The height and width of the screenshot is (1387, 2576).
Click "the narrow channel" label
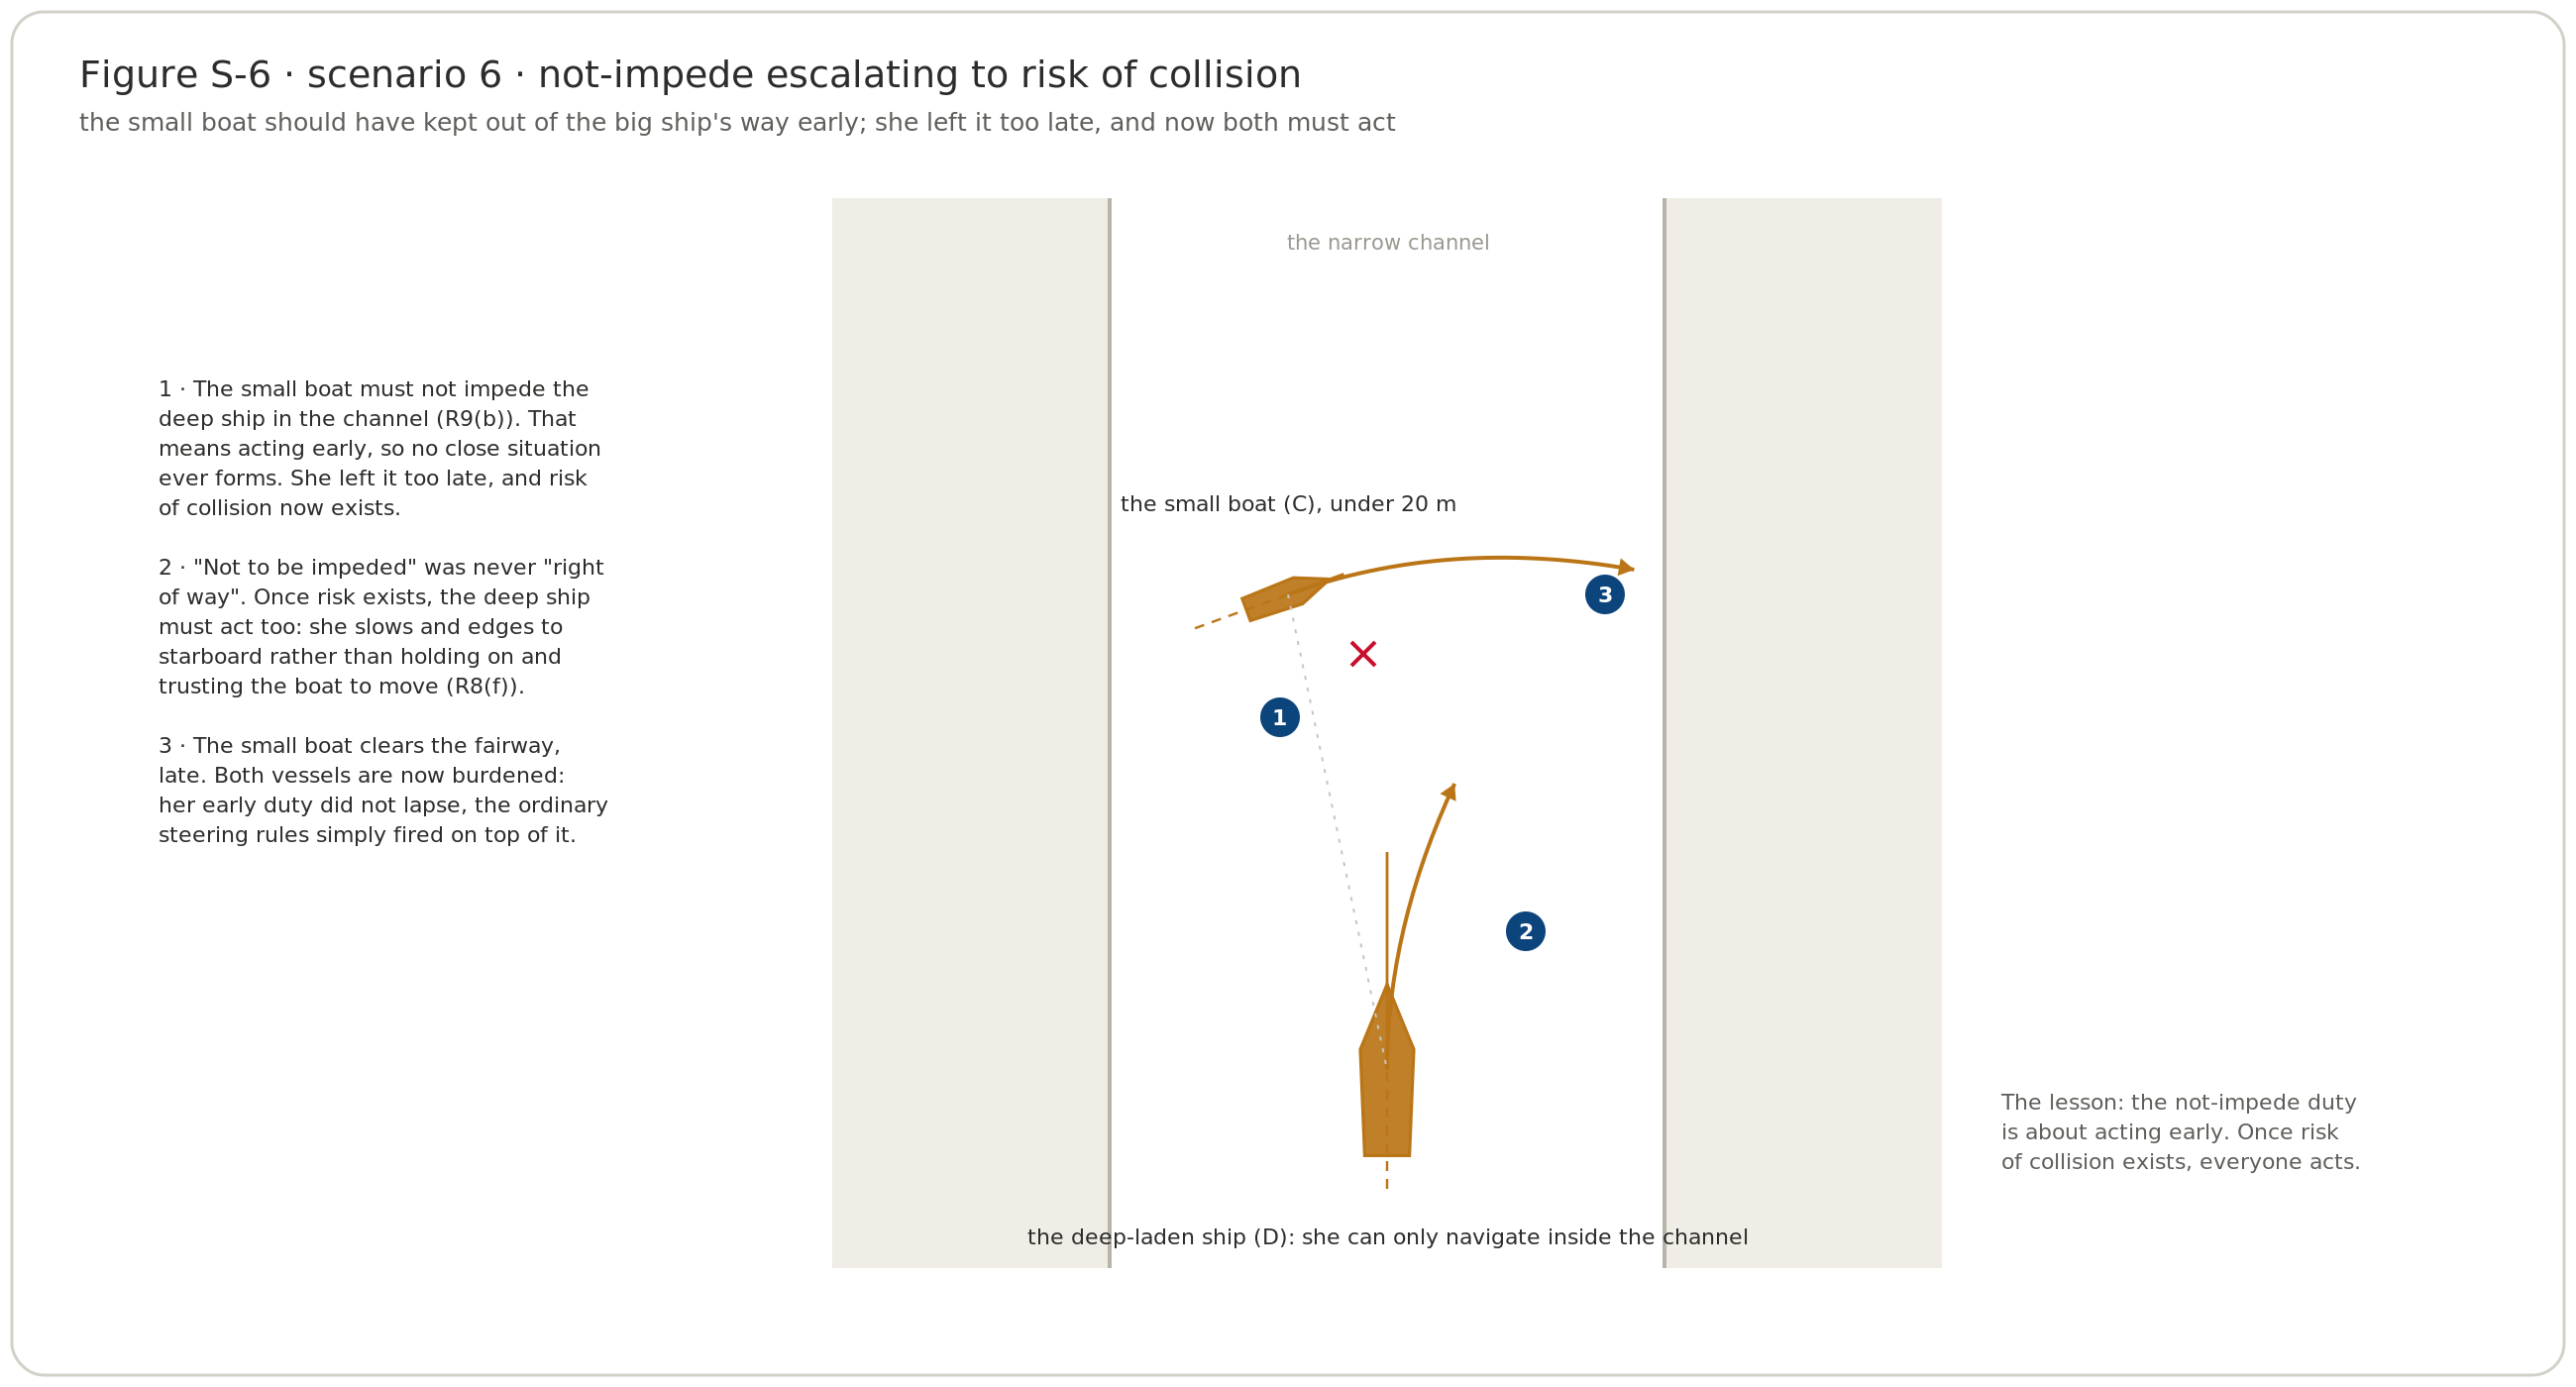click(x=1387, y=243)
